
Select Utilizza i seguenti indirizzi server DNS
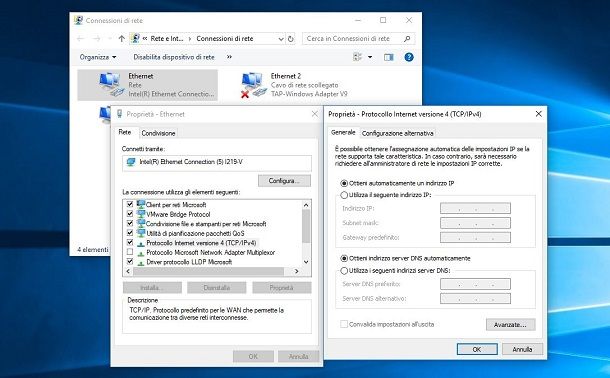tap(344, 270)
